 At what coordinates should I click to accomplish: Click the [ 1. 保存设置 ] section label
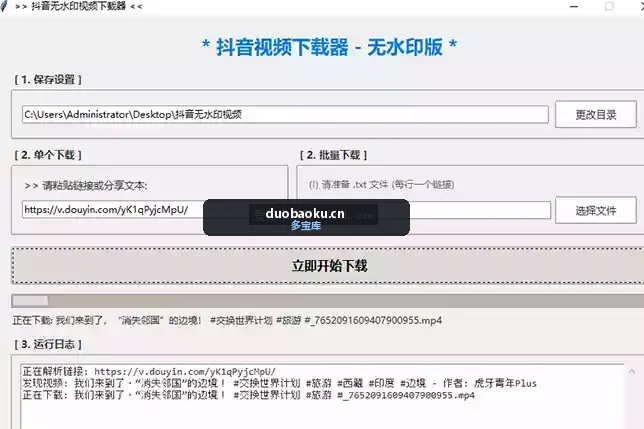pos(48,80)
